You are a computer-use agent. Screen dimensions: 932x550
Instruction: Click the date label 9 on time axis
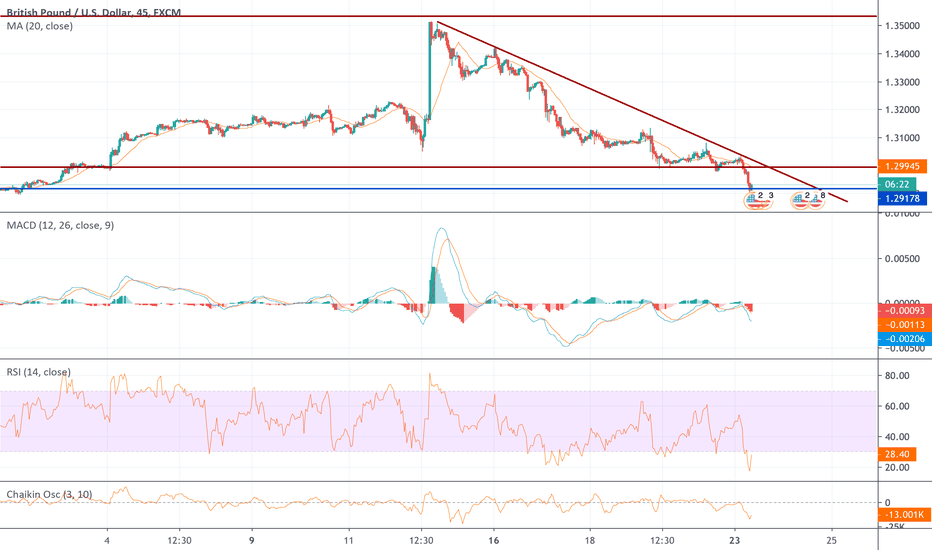pyautogui.click(x=251, y=536)
